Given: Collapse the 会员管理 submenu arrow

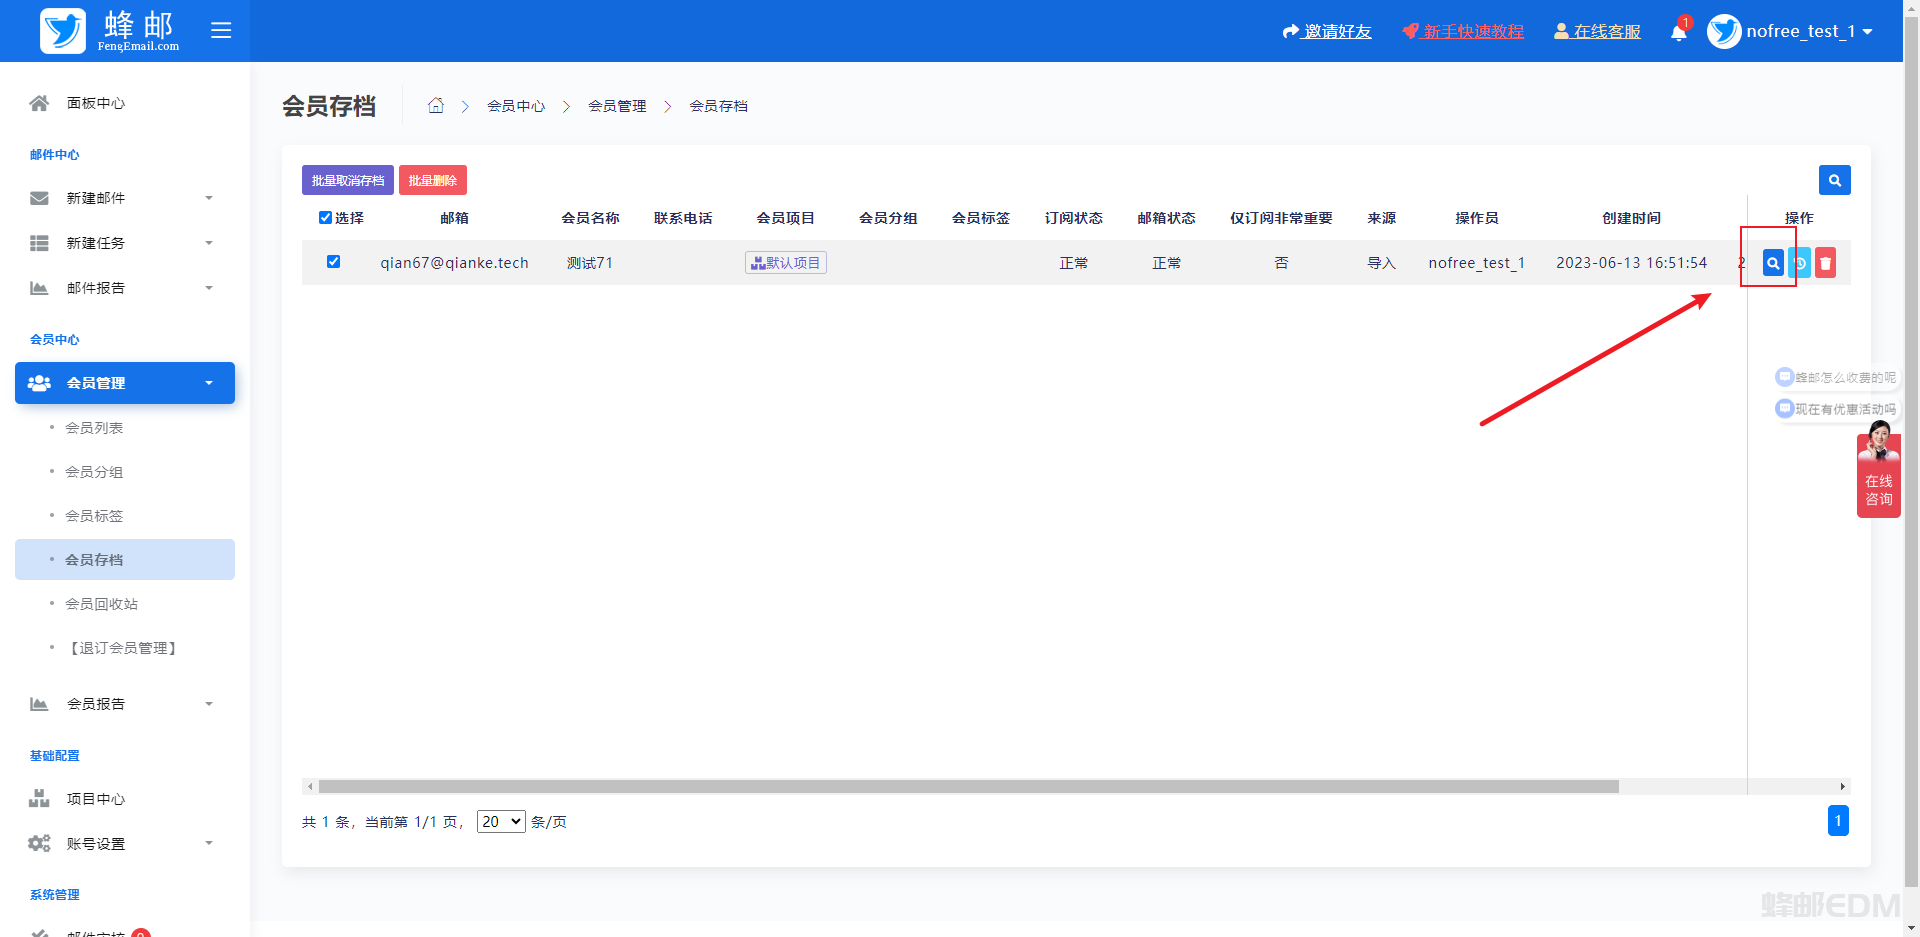Looking at the screenshot, I should point(209,383).
